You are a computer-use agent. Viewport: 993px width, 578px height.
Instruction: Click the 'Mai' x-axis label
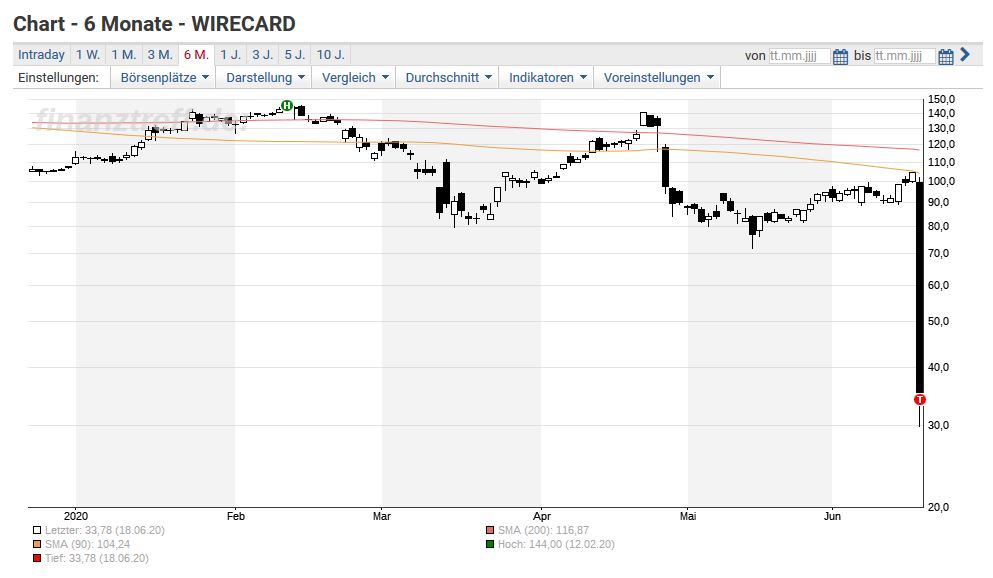(x=688, y=516)
